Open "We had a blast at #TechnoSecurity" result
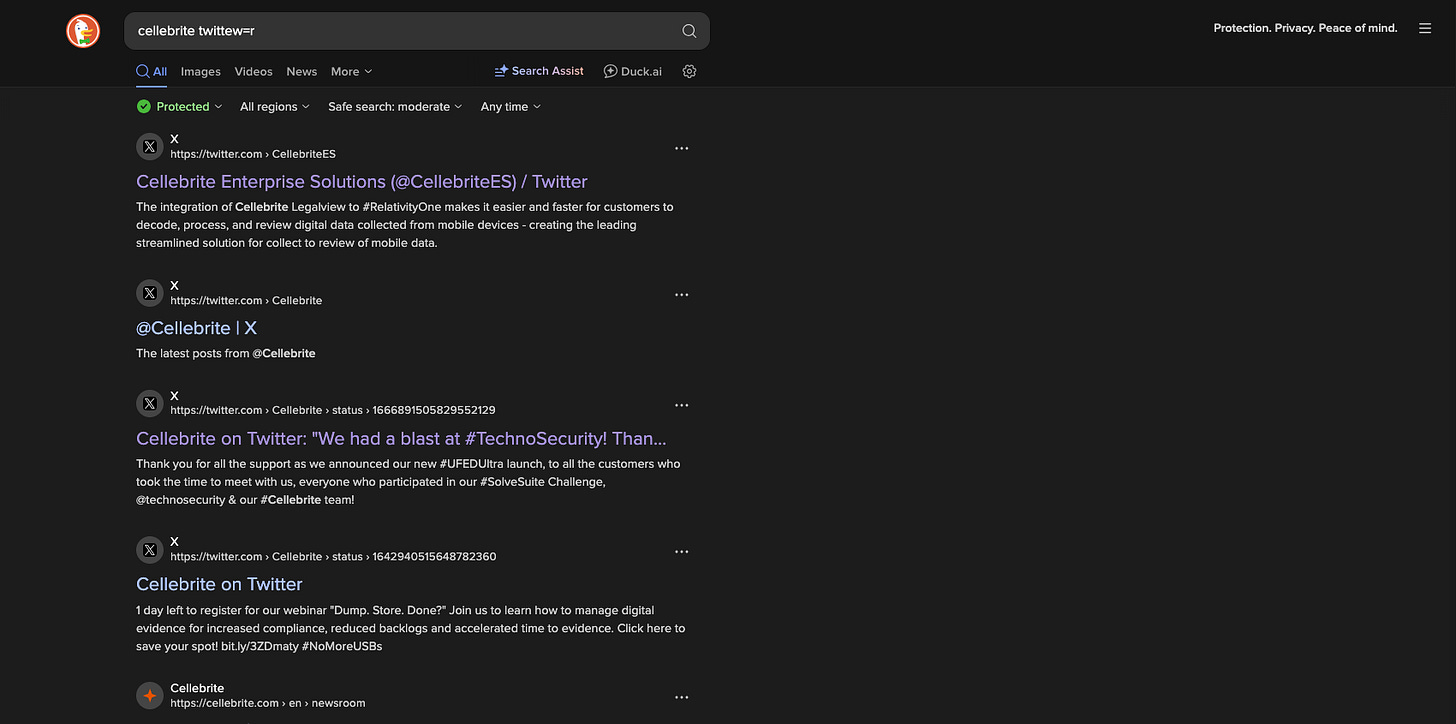Image resolution: width=1456 pixels, height=724 pixels. pos(401,438)
